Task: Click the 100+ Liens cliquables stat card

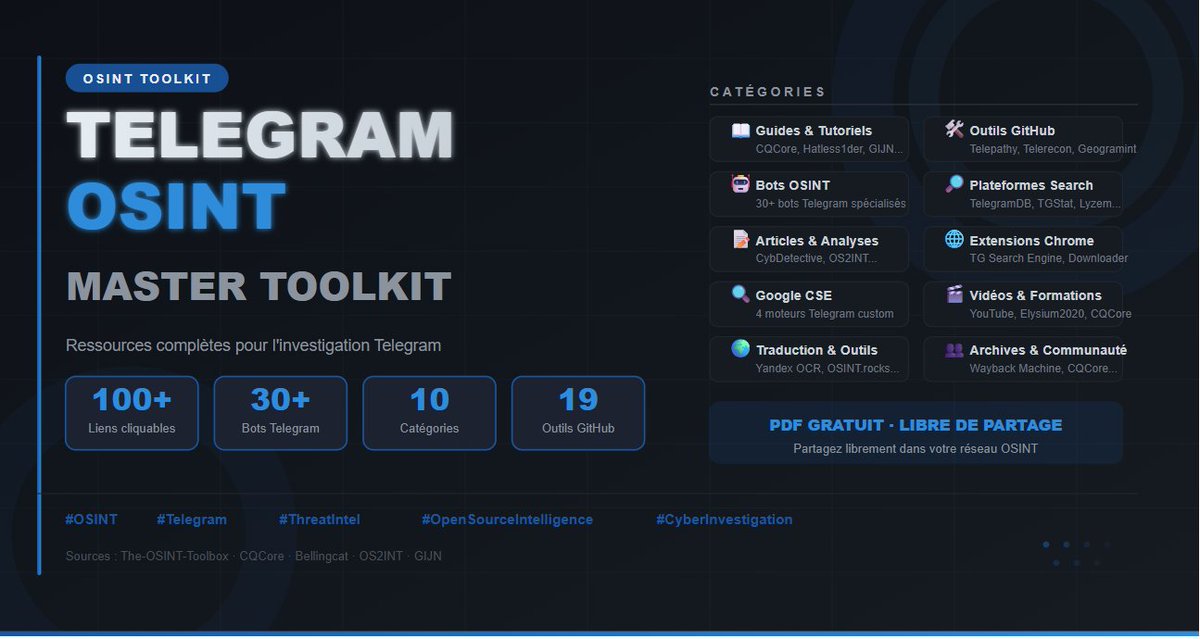Action: (x=131, y=412)
